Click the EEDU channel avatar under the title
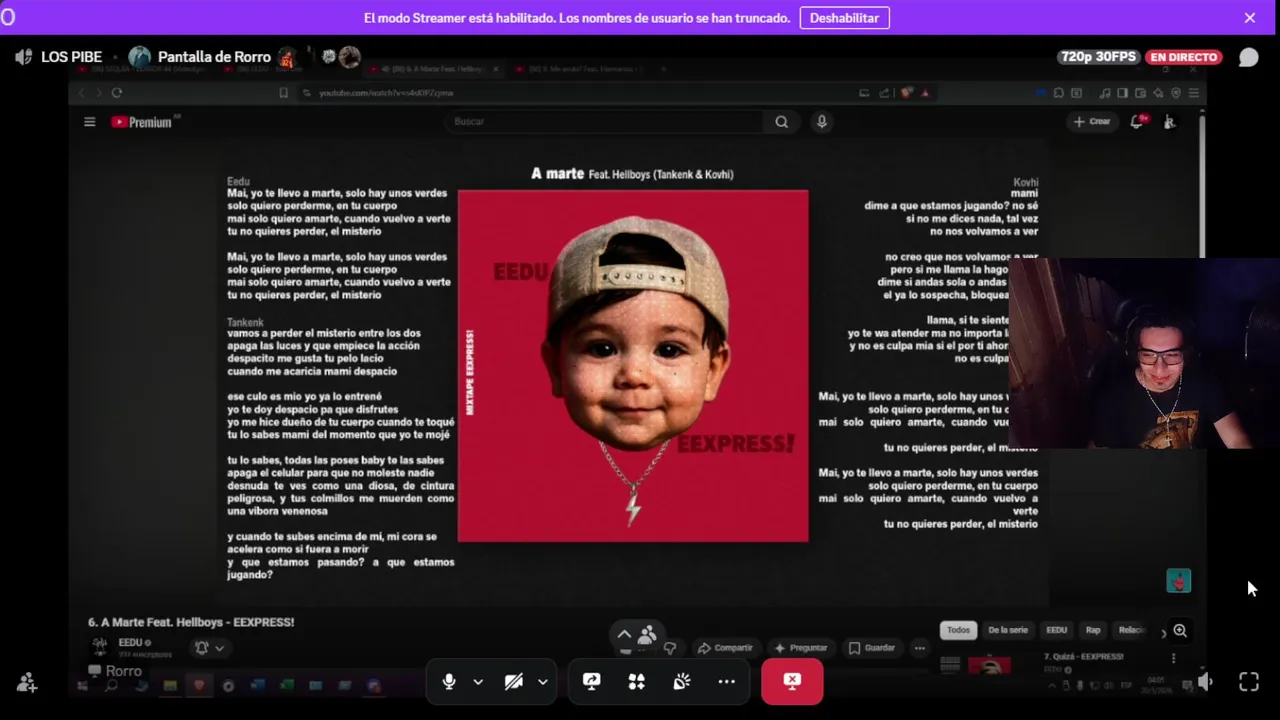This screenshot has height=720, width=1280. click(100, 647)
